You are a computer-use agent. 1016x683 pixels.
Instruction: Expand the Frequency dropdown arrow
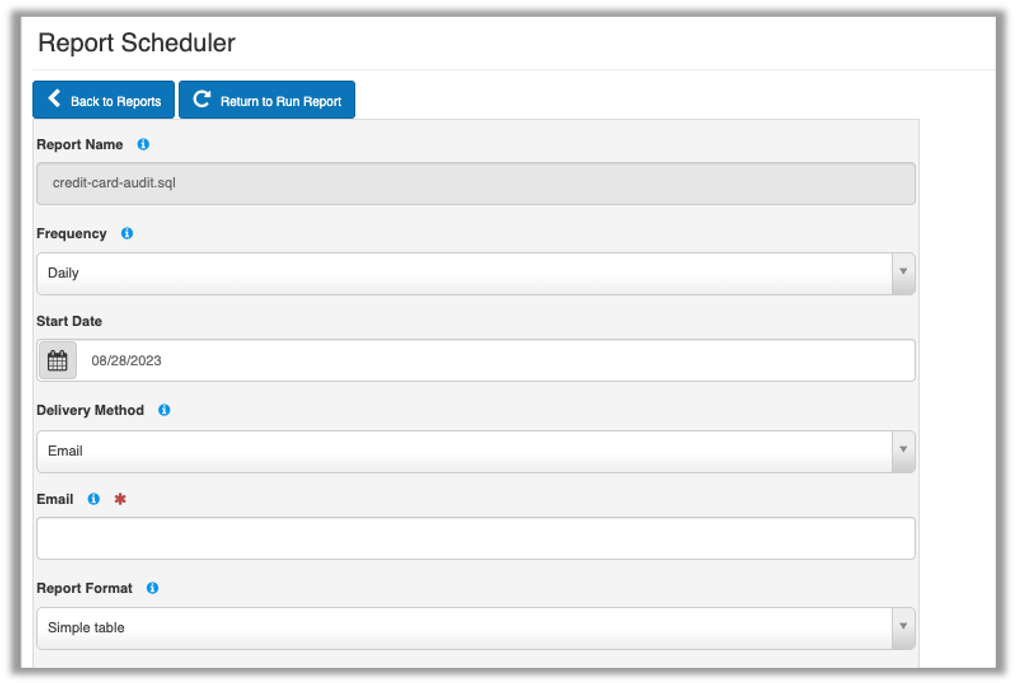[x=903, y=273]
